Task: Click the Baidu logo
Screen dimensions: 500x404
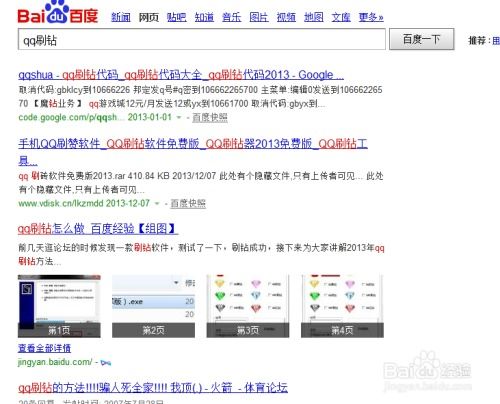Action: (x=58, y=12)
